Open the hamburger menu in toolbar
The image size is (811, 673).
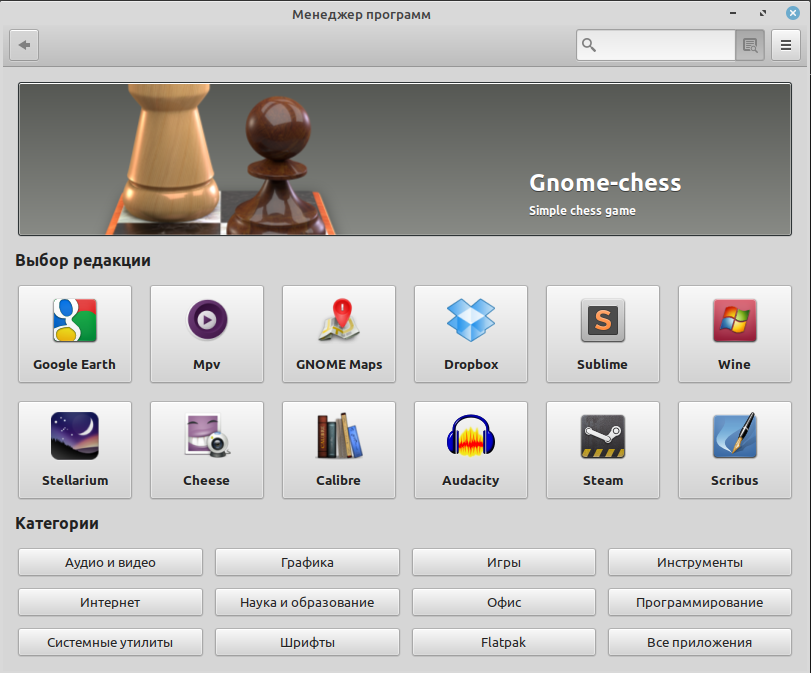click(x=785, y=45)
